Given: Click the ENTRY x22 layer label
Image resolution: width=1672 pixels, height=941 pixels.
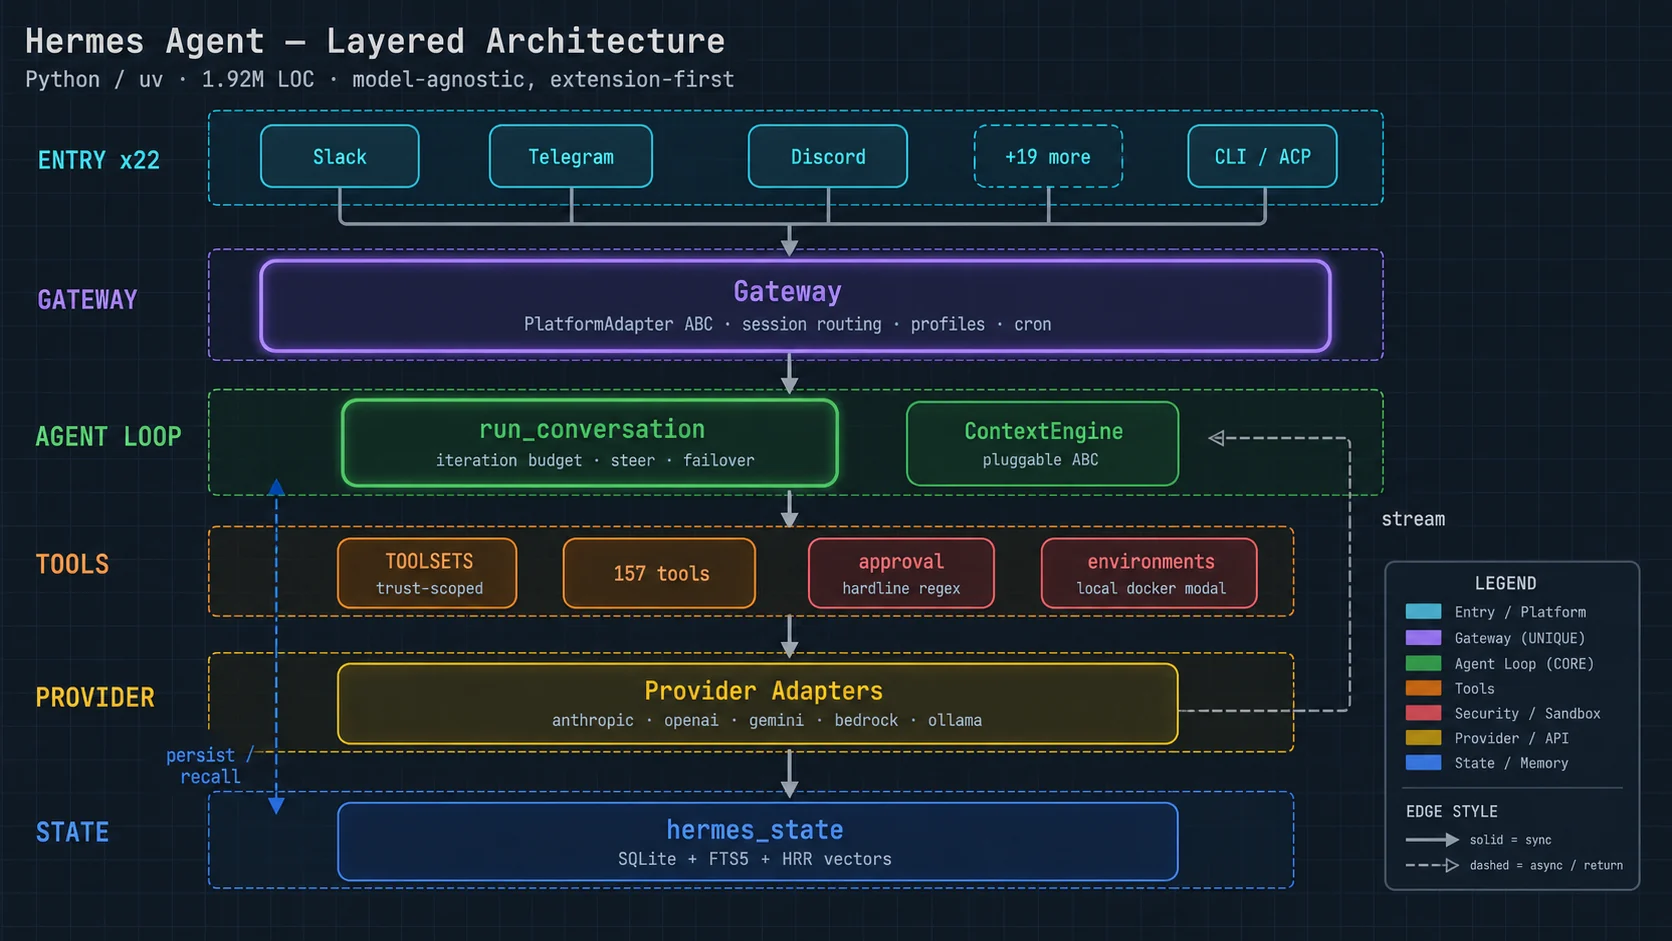Looking at the screenshot, I should [99, 160].
